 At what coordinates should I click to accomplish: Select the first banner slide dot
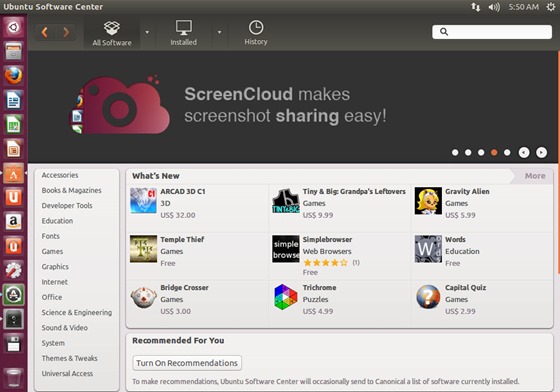pyautogui.click(x=455, y=152)
